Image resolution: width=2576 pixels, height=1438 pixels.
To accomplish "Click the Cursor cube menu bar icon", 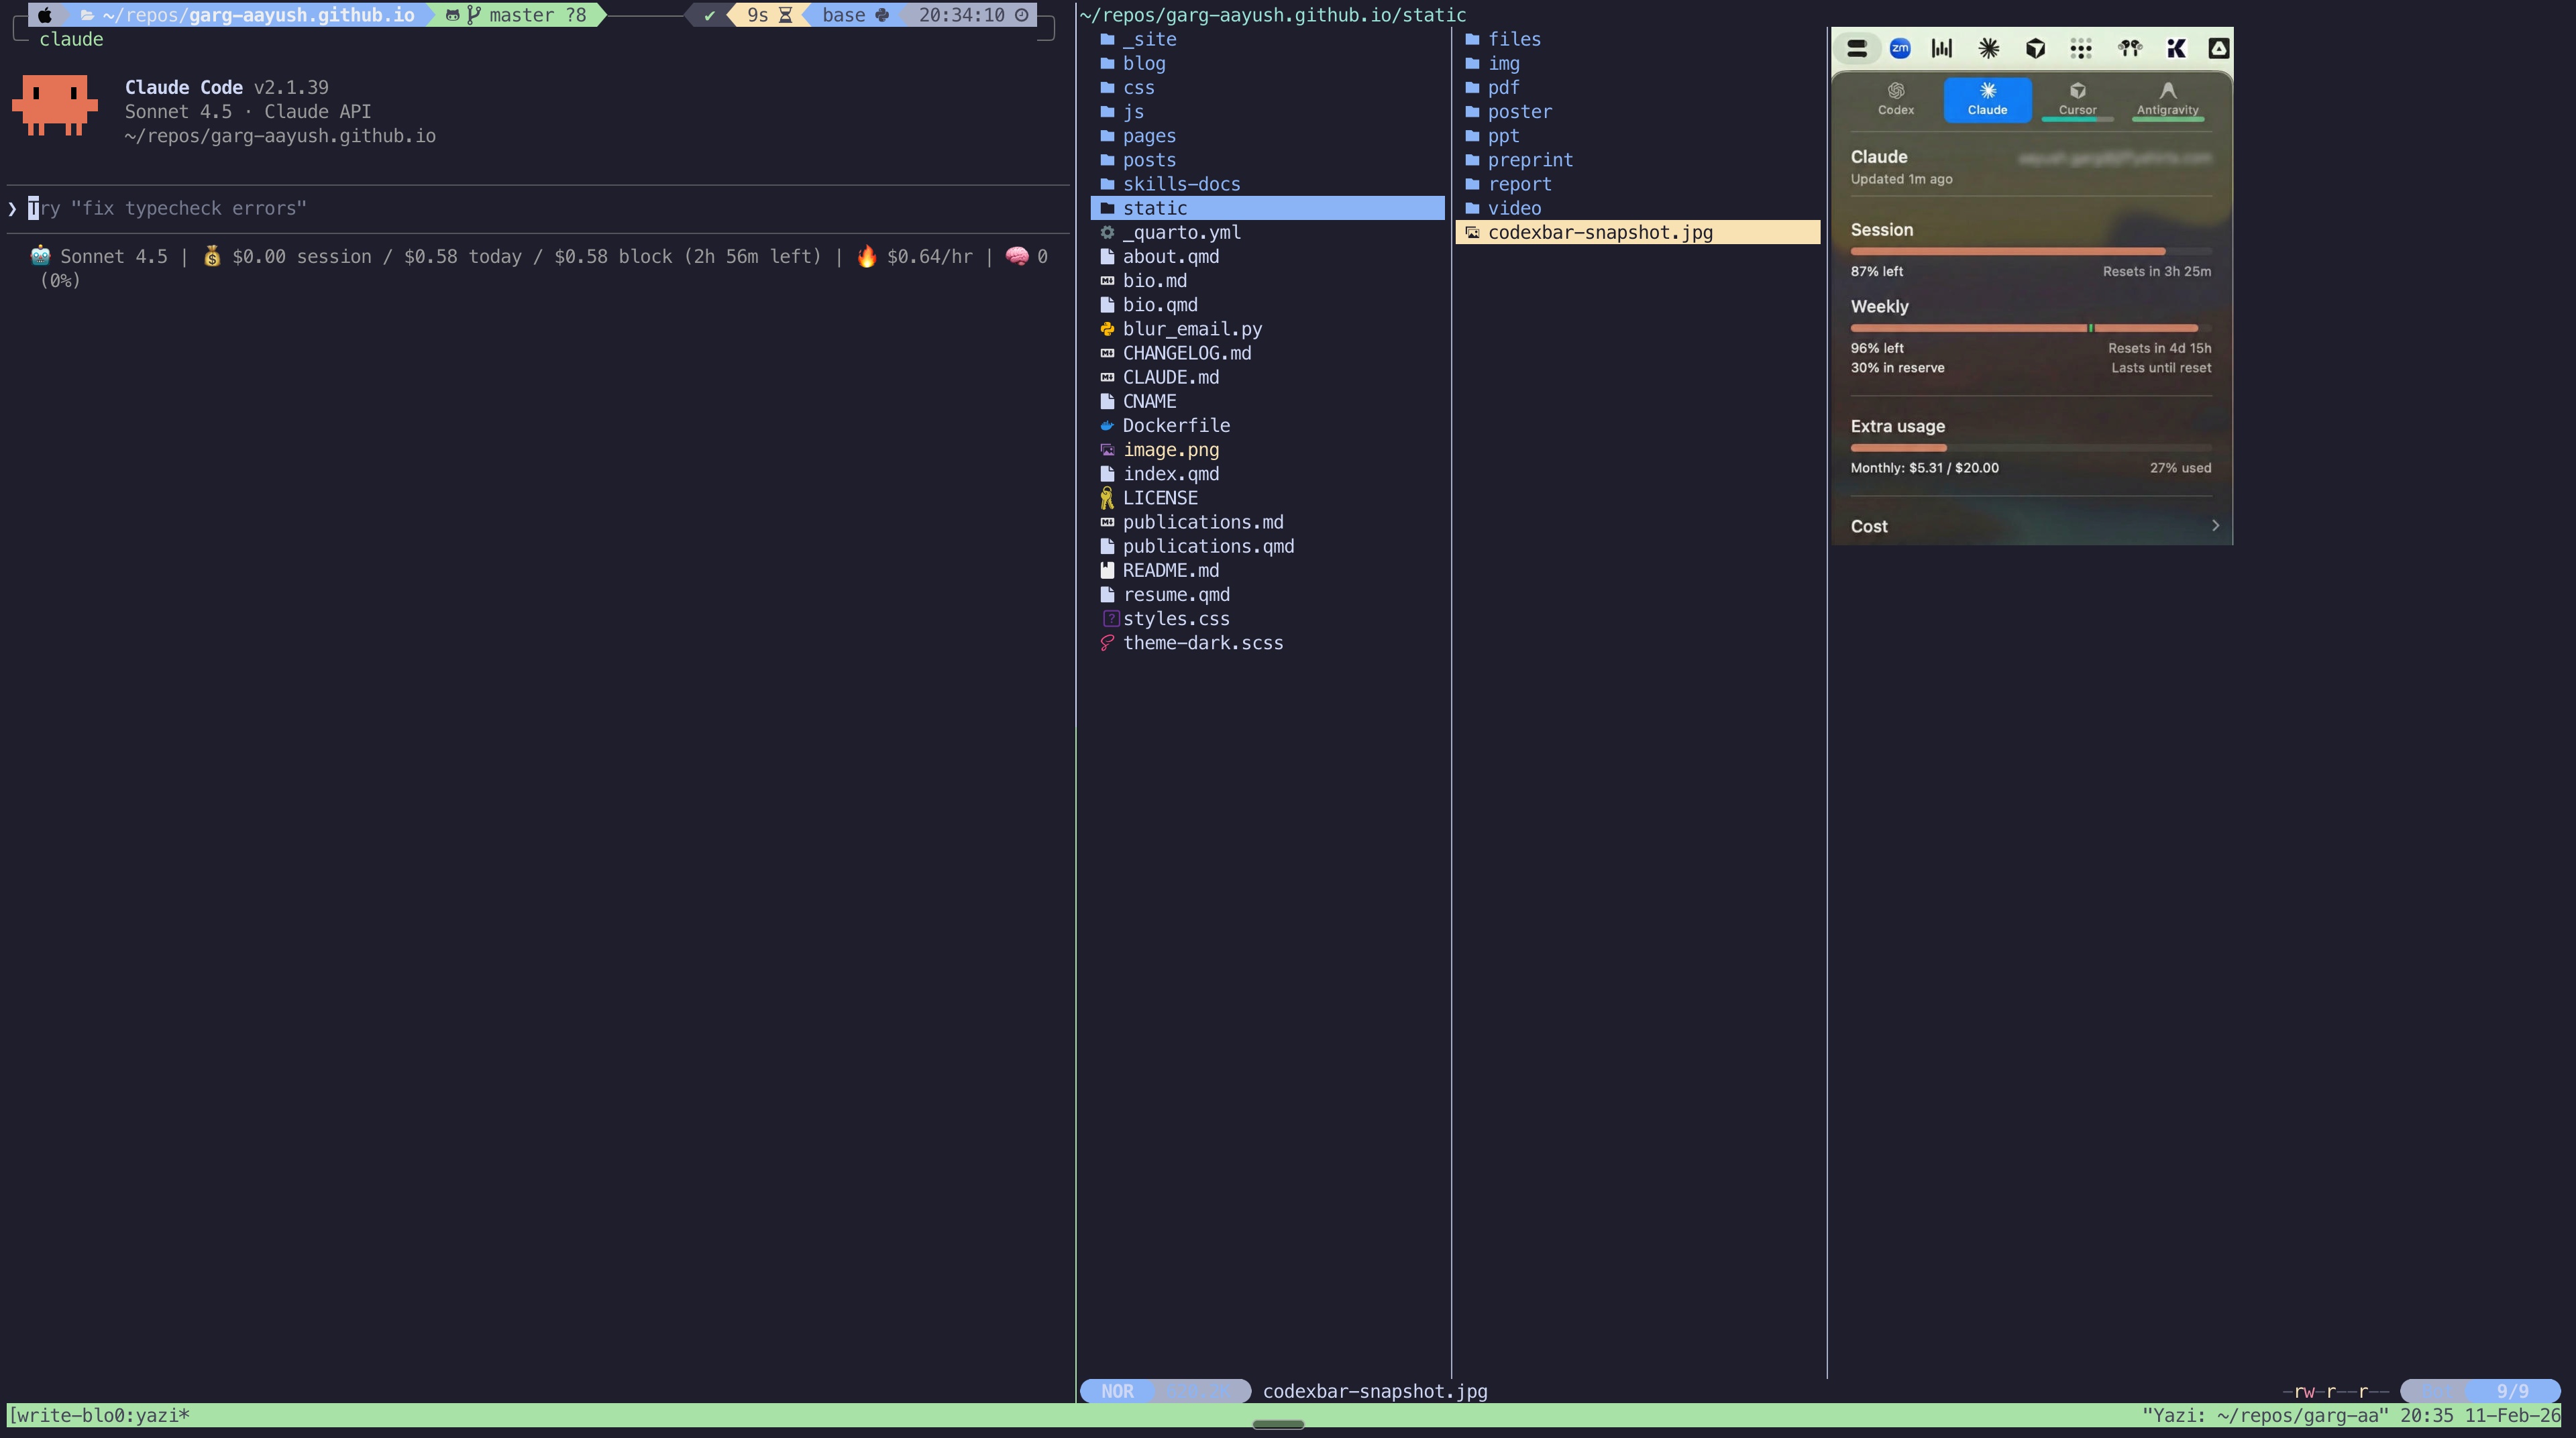I will click(x=2035, y=48).
